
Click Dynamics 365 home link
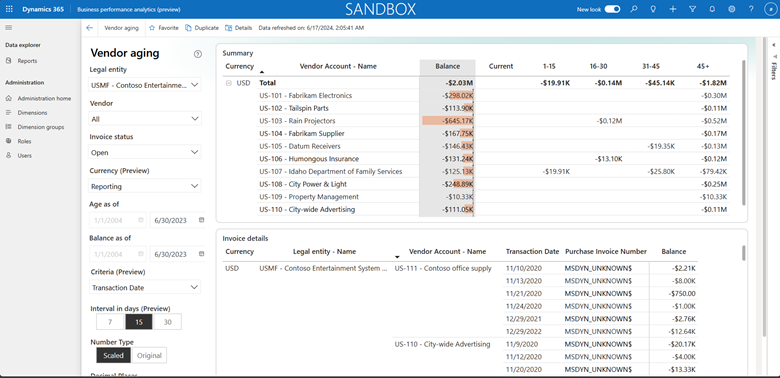(x=43, y=9)
